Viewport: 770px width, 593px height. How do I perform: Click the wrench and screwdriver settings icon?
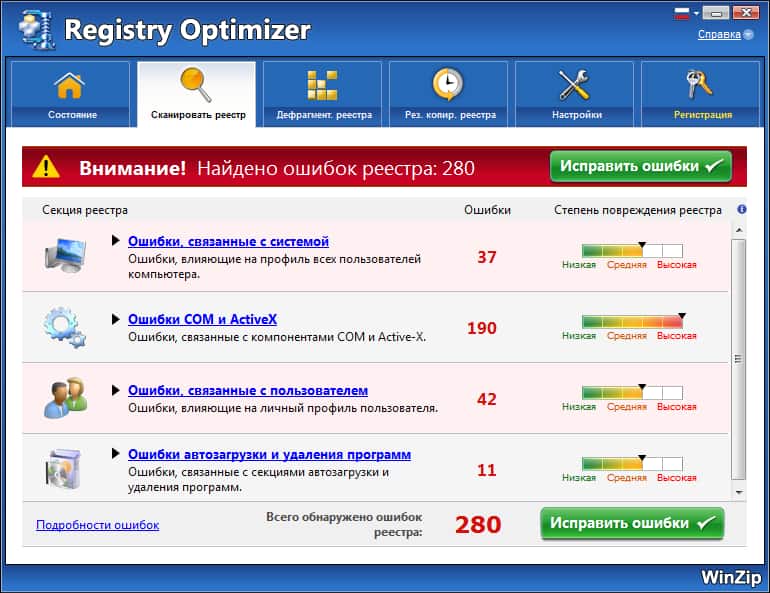point(576,85)
